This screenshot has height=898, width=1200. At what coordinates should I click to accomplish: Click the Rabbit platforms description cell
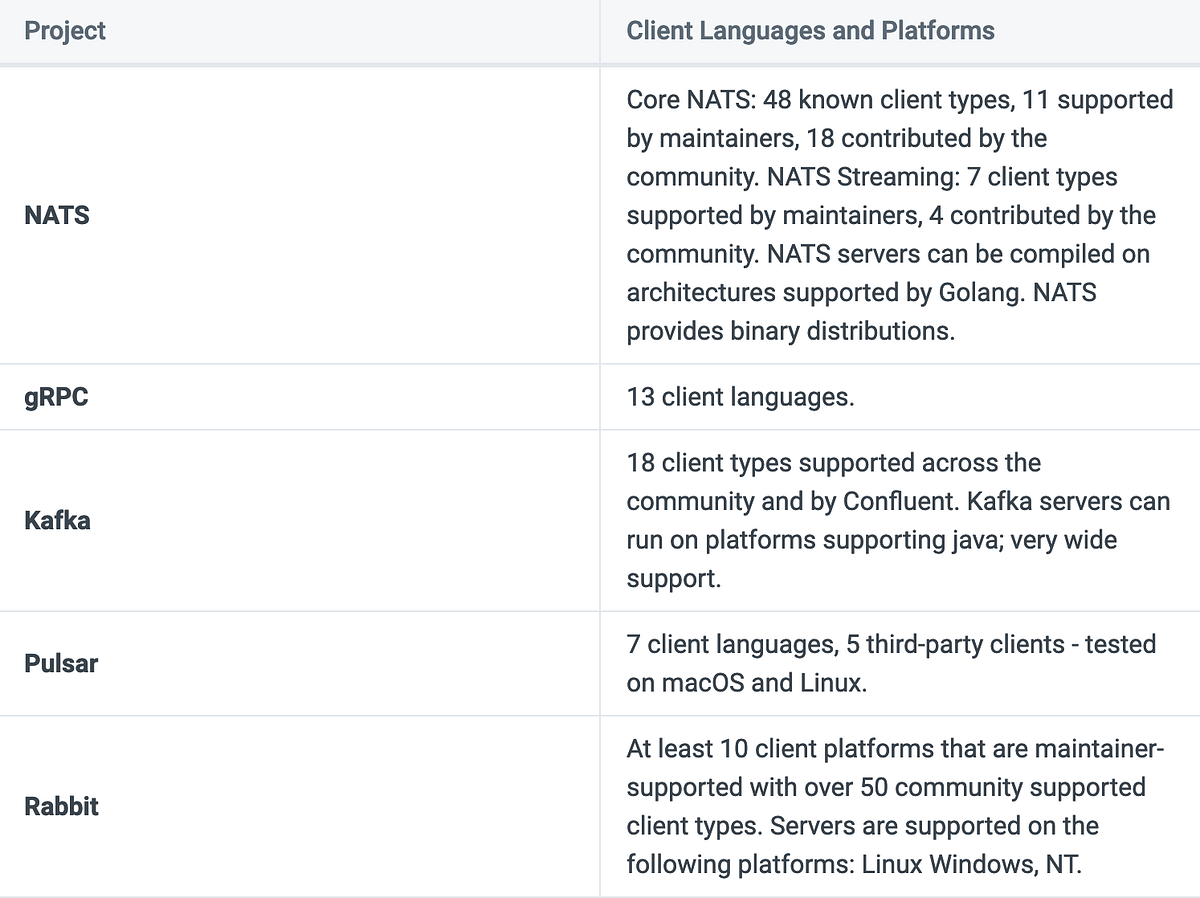coord(898,806)
